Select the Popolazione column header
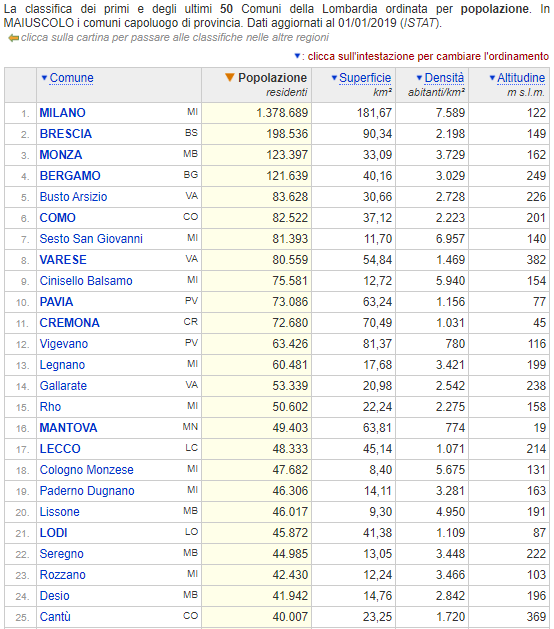 point(272,78)
